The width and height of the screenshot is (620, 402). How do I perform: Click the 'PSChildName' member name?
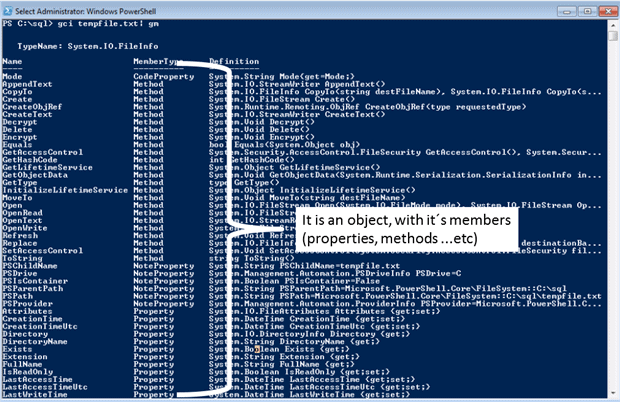[x=30, y=266]
